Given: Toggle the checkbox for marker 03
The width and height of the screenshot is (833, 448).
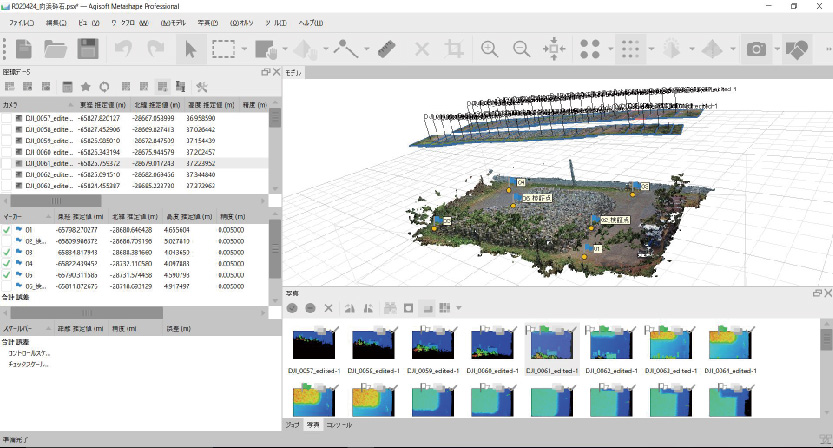Looking at the screenshot, I should coord(6,252).
